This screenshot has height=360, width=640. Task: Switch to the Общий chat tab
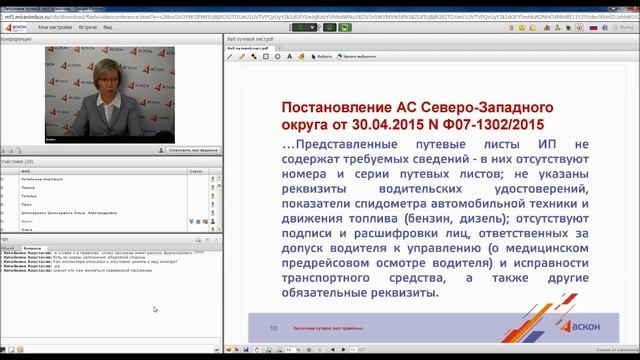(x=8, y=248)
